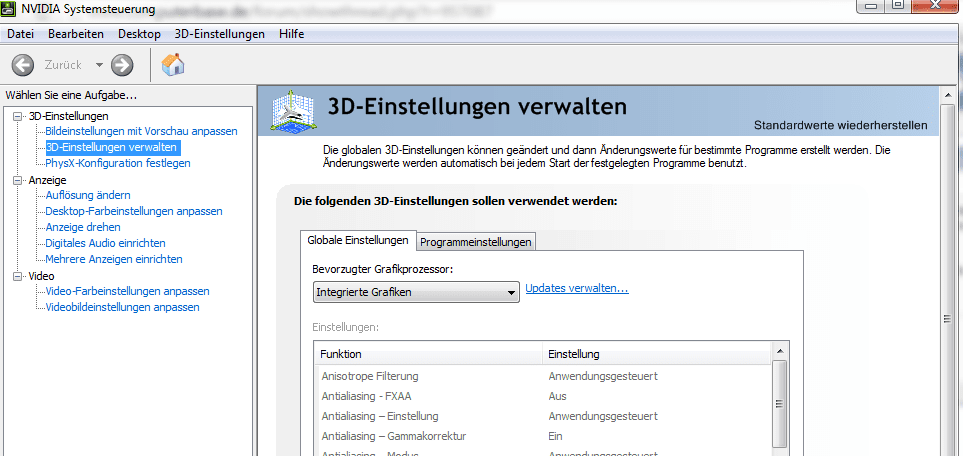Select the Anisotrope Filterung row
966x460 pixels.
coord(543,376)
